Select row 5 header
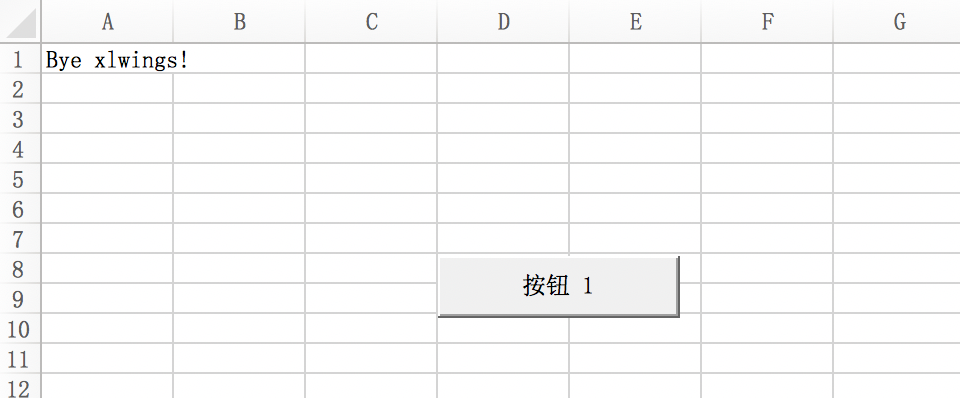The image size is (960, 398). click(x=20, y=178)
